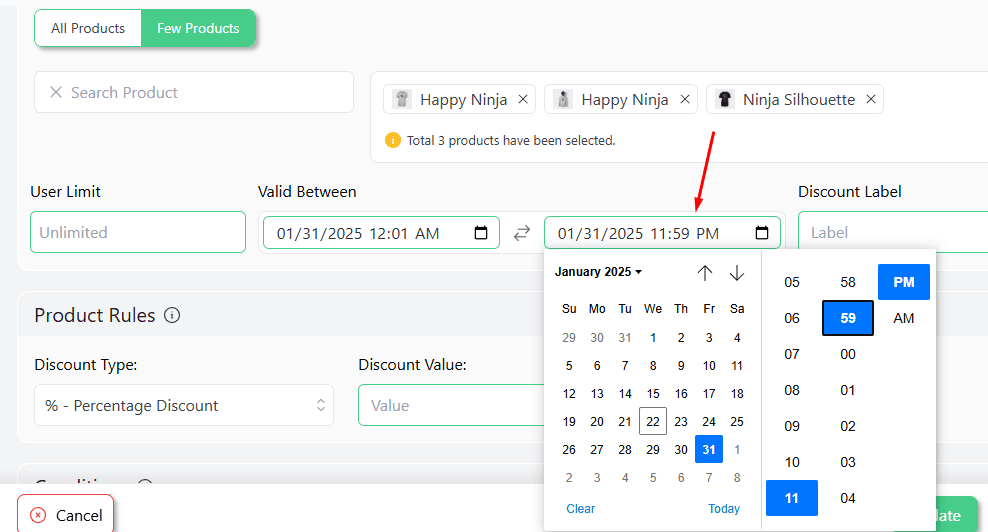This screenshot has width=988, height=532.
Task: Click the calendar icon in end date field
Action: tap(762, 233)
